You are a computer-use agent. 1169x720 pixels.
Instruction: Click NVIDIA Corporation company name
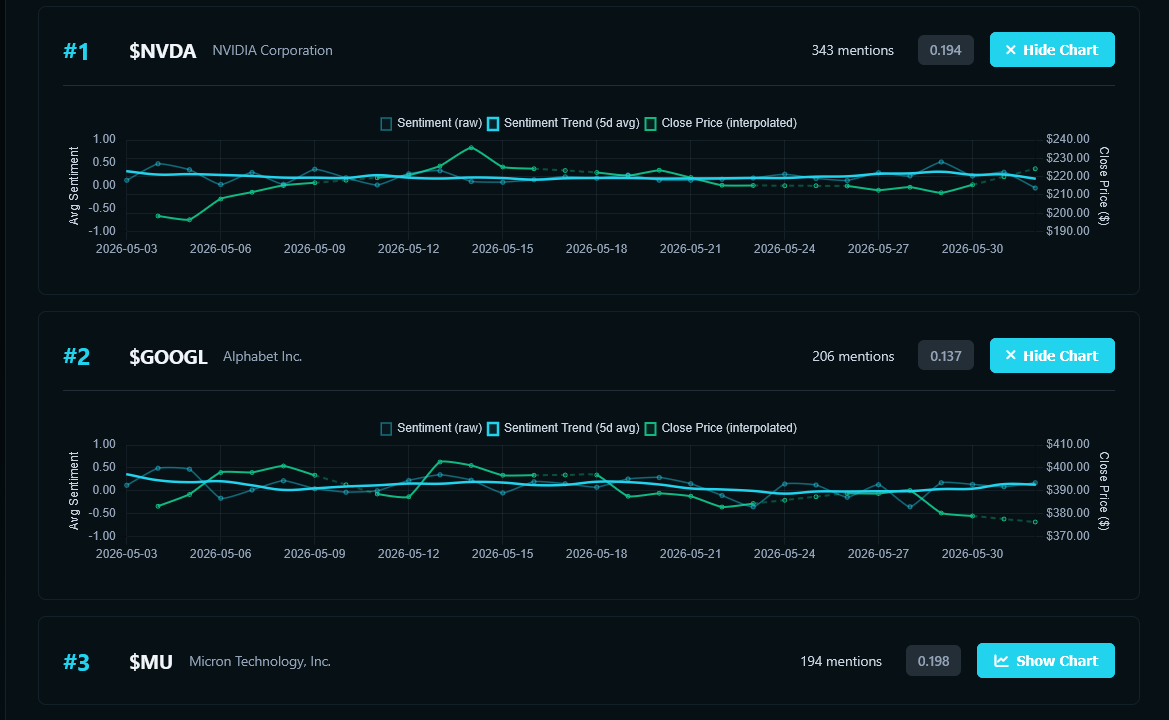[272, 51]
